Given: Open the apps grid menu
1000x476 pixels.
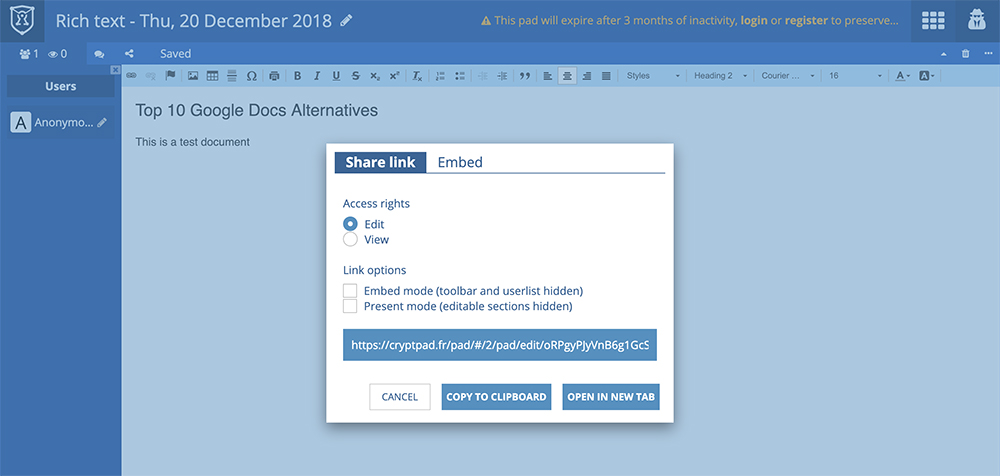Looking at the screenshot, I should pos(933,20).
